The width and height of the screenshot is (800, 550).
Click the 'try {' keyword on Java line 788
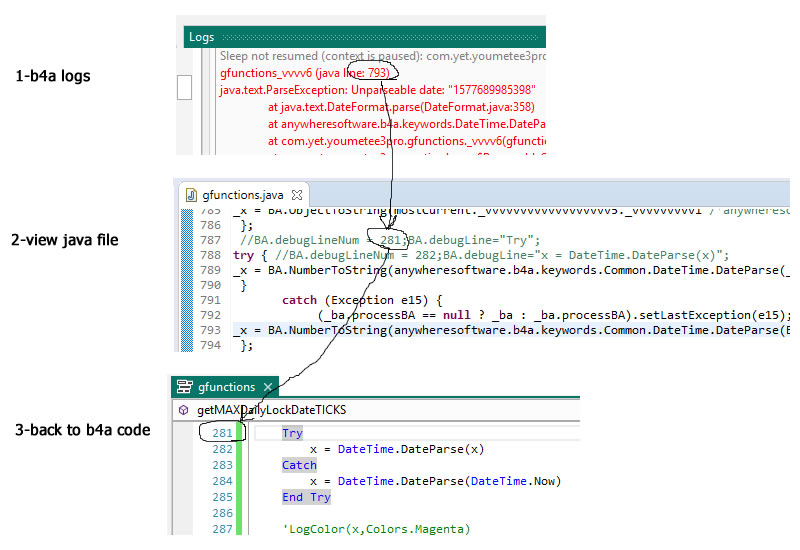(x=250, y=255)
